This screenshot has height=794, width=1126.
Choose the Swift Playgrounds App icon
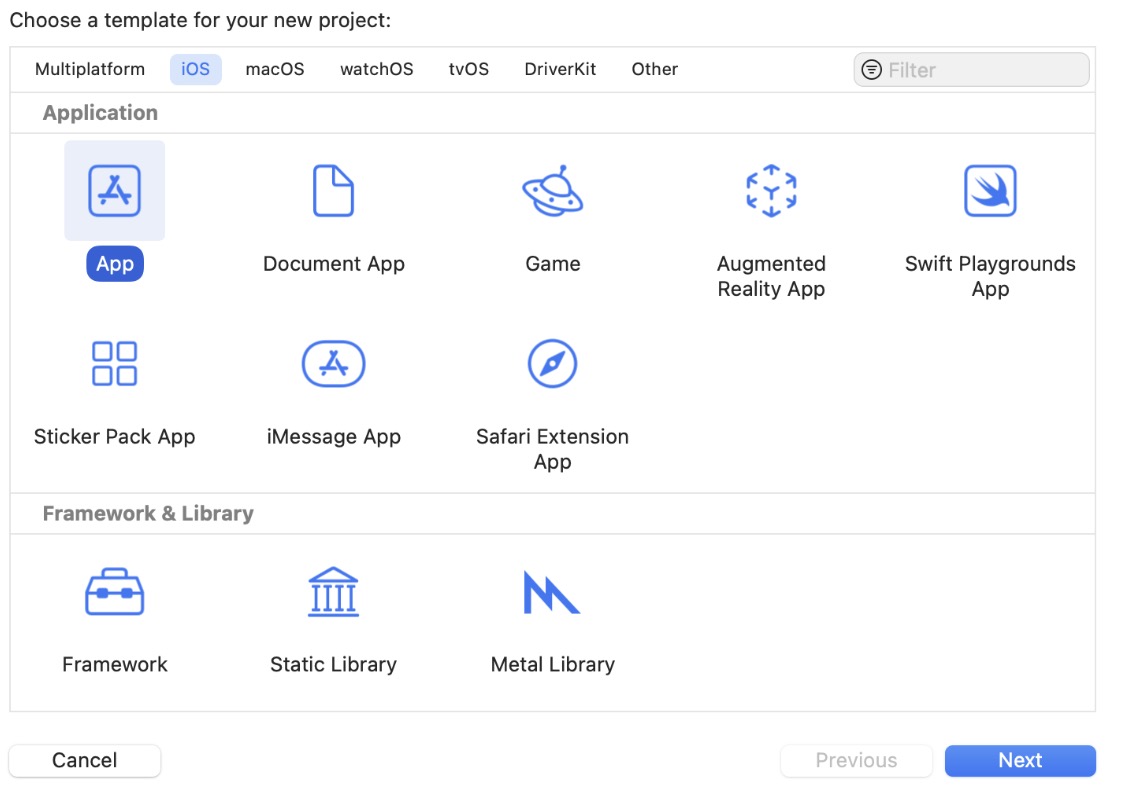point(990,191)
